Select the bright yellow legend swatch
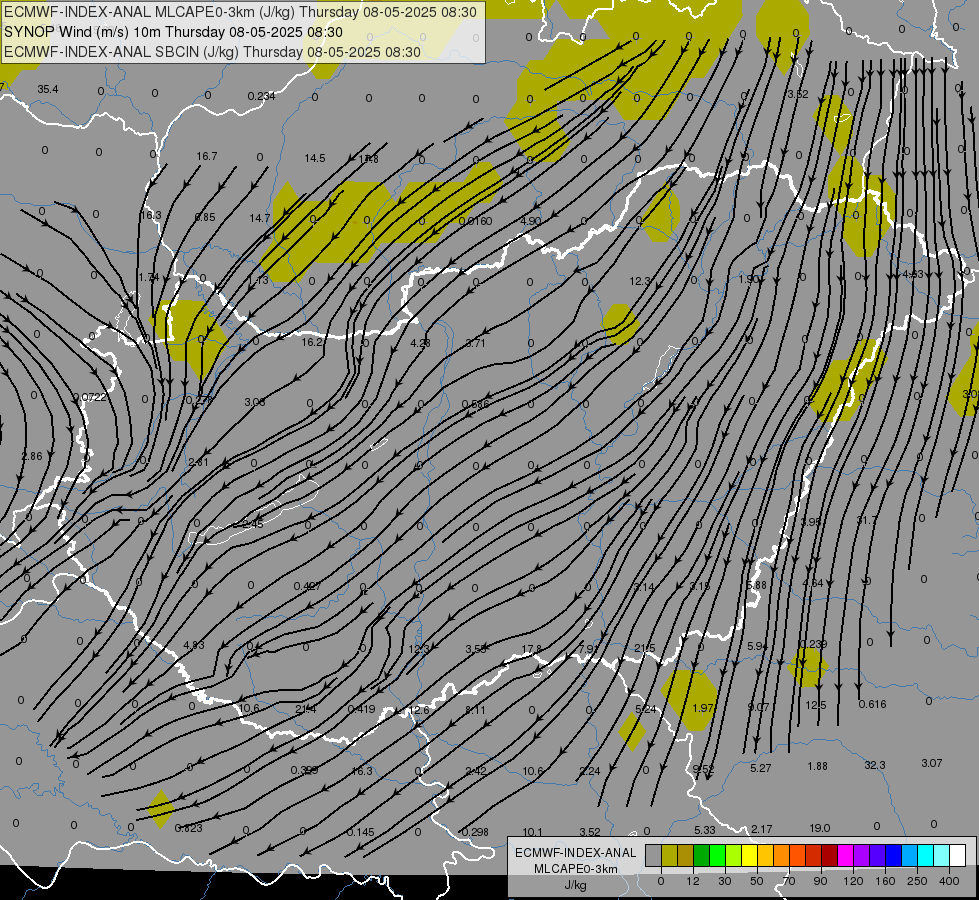979x900 pixels. pos(749,855)
